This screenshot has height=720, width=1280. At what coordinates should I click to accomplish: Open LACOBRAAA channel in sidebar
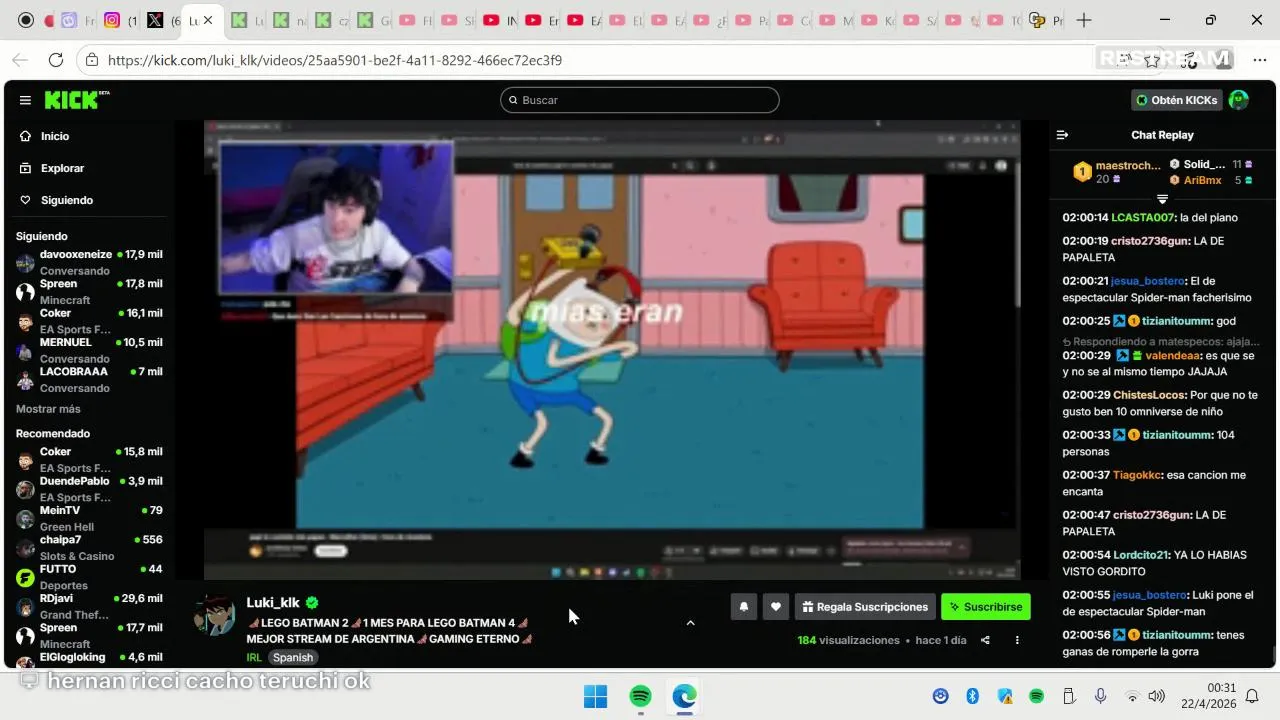88,379
